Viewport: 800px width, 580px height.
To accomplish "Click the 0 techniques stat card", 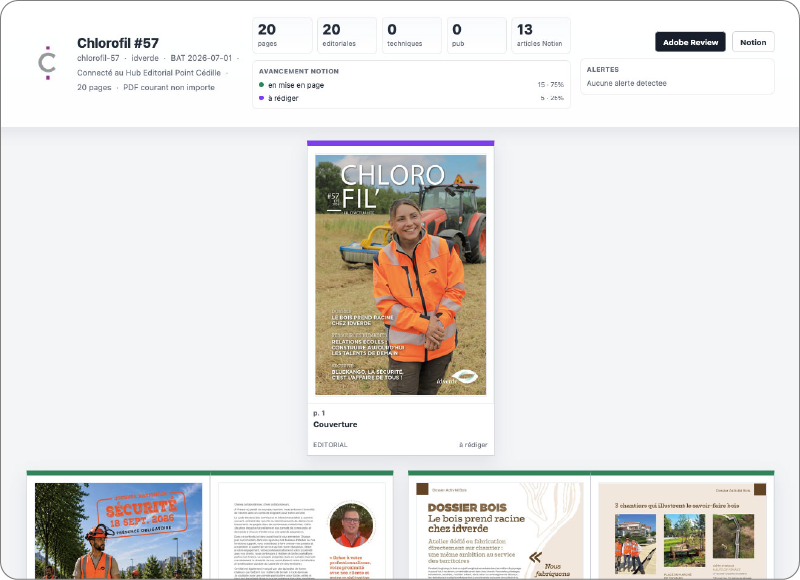I will click(412, 35).
